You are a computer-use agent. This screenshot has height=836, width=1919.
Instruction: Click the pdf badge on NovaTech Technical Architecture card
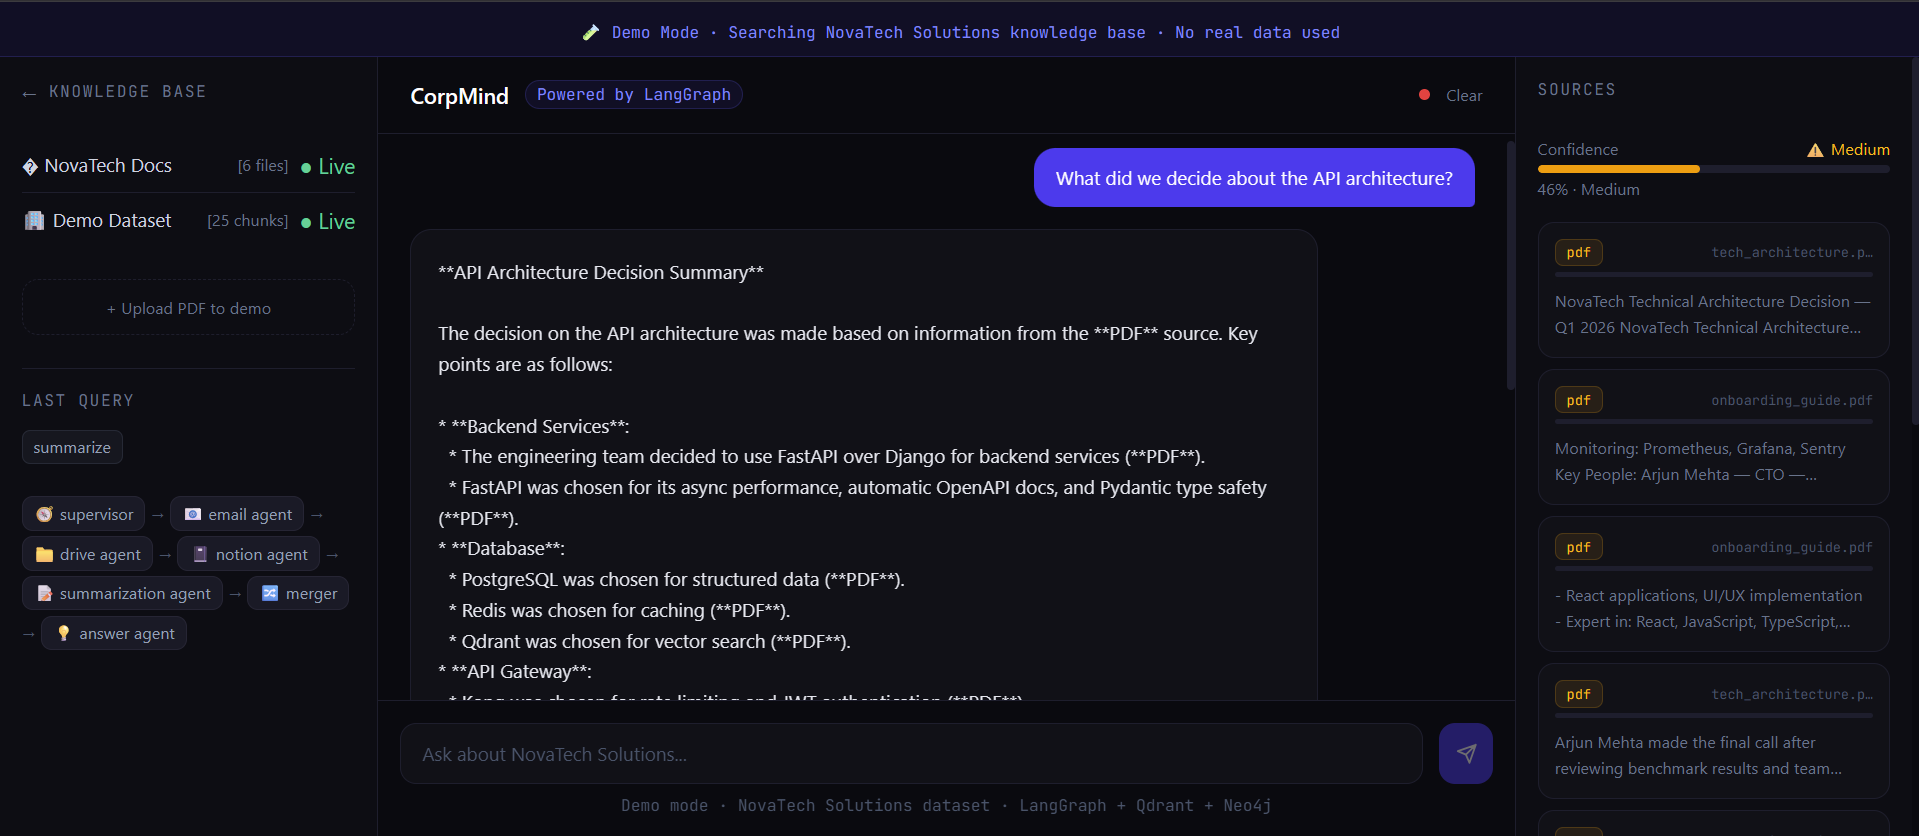tap(1579, 253)
